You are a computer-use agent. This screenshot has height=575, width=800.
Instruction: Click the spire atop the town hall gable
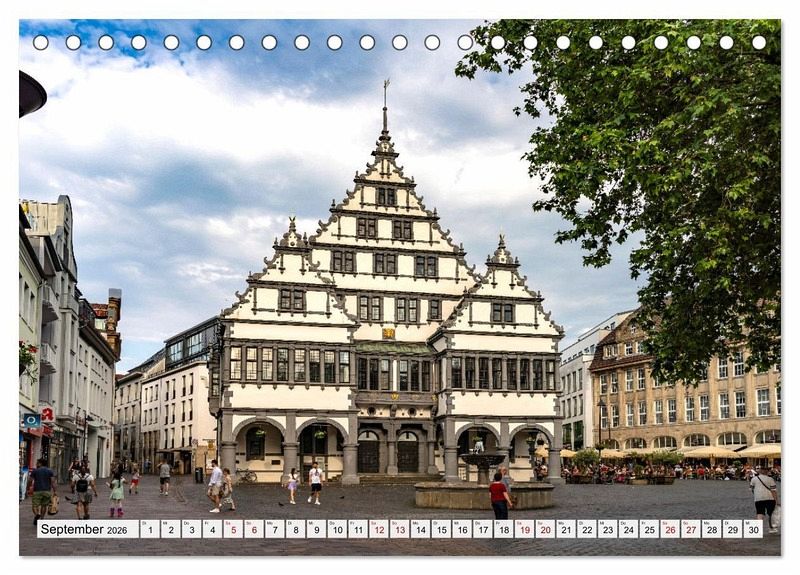pyautogui.click(x=385, y=110)
